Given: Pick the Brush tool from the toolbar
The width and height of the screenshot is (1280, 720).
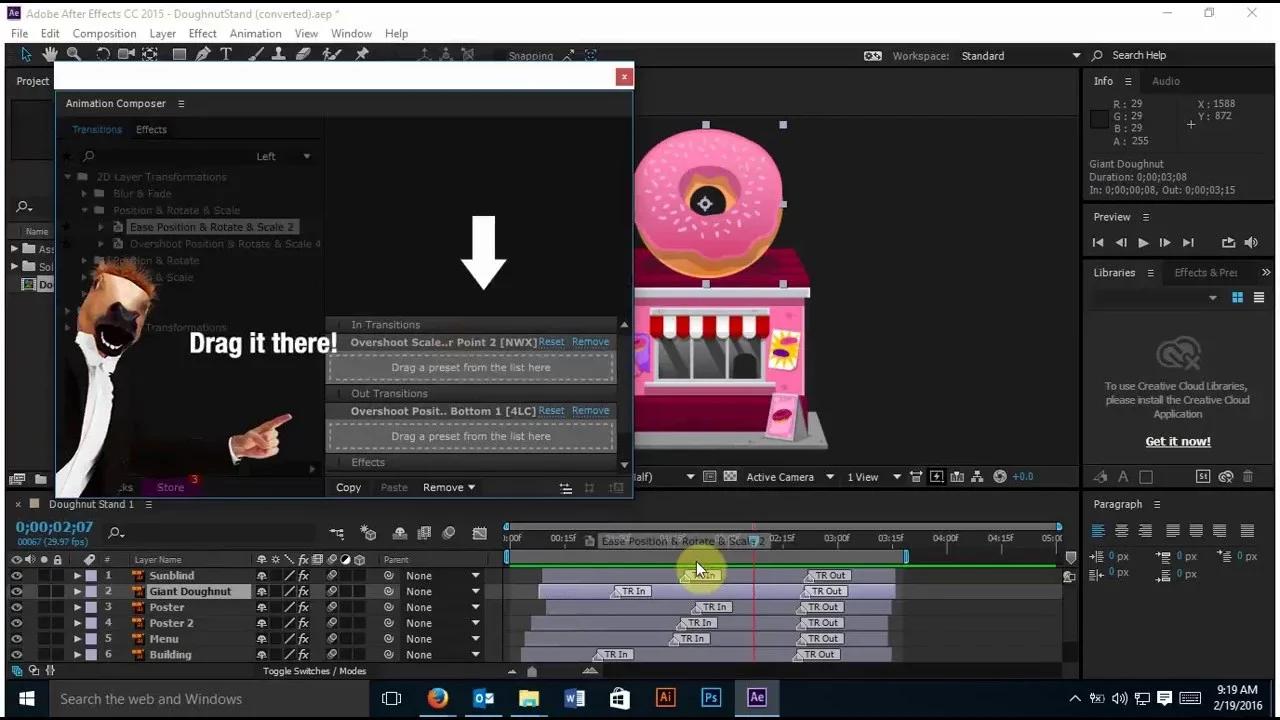Looking at the screenshot, I should click(252, 54).
